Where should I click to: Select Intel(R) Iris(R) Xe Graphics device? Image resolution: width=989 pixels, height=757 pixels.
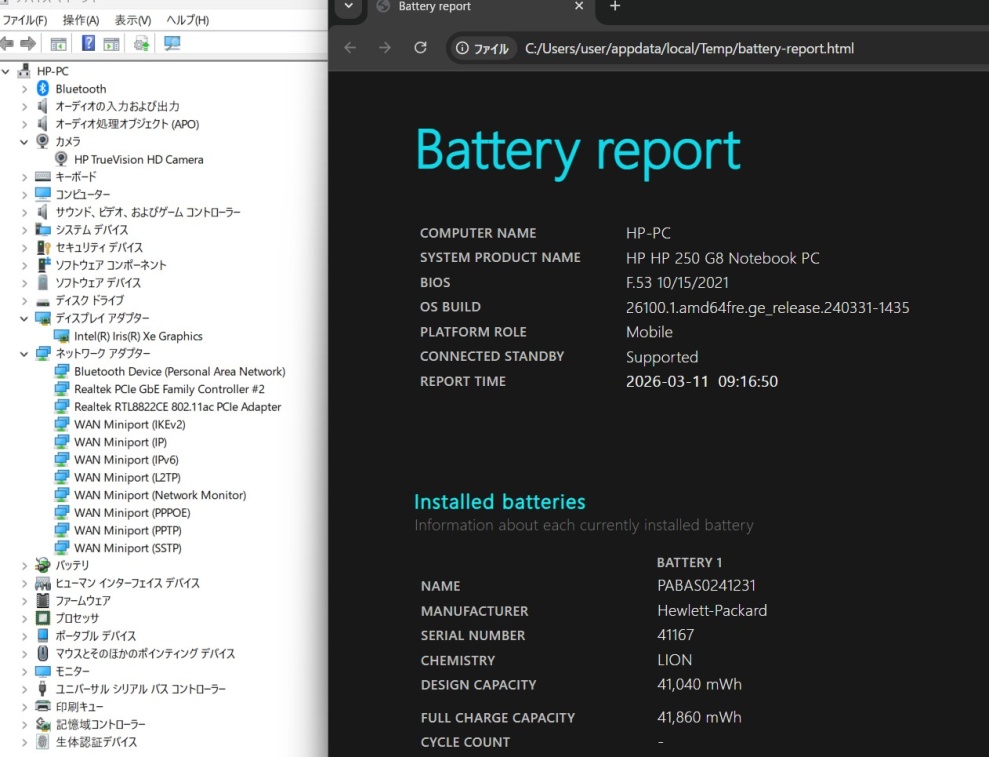point(138,336)
